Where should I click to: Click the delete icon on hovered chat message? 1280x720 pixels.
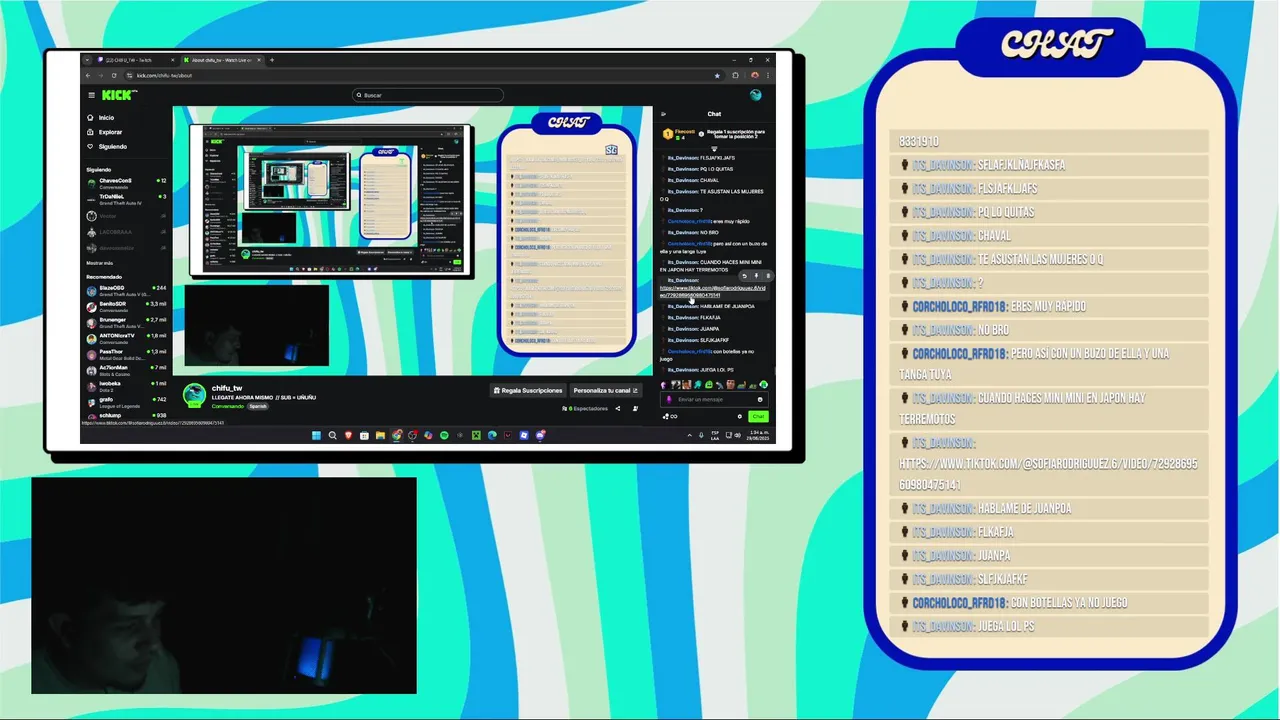click(x=768, y=276)
